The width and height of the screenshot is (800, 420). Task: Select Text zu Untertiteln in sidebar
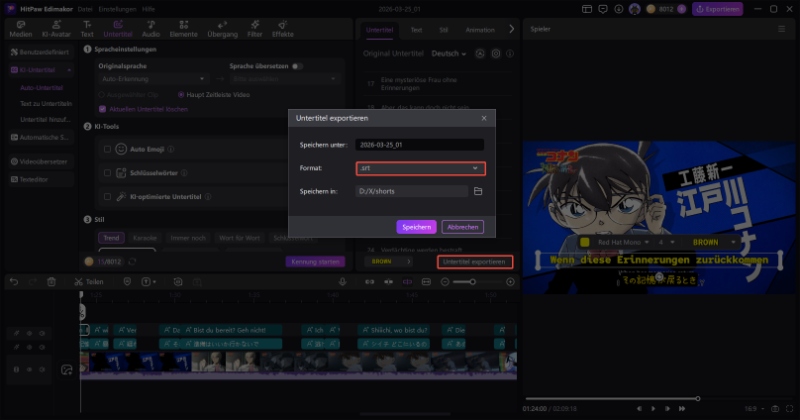(46, 104)
